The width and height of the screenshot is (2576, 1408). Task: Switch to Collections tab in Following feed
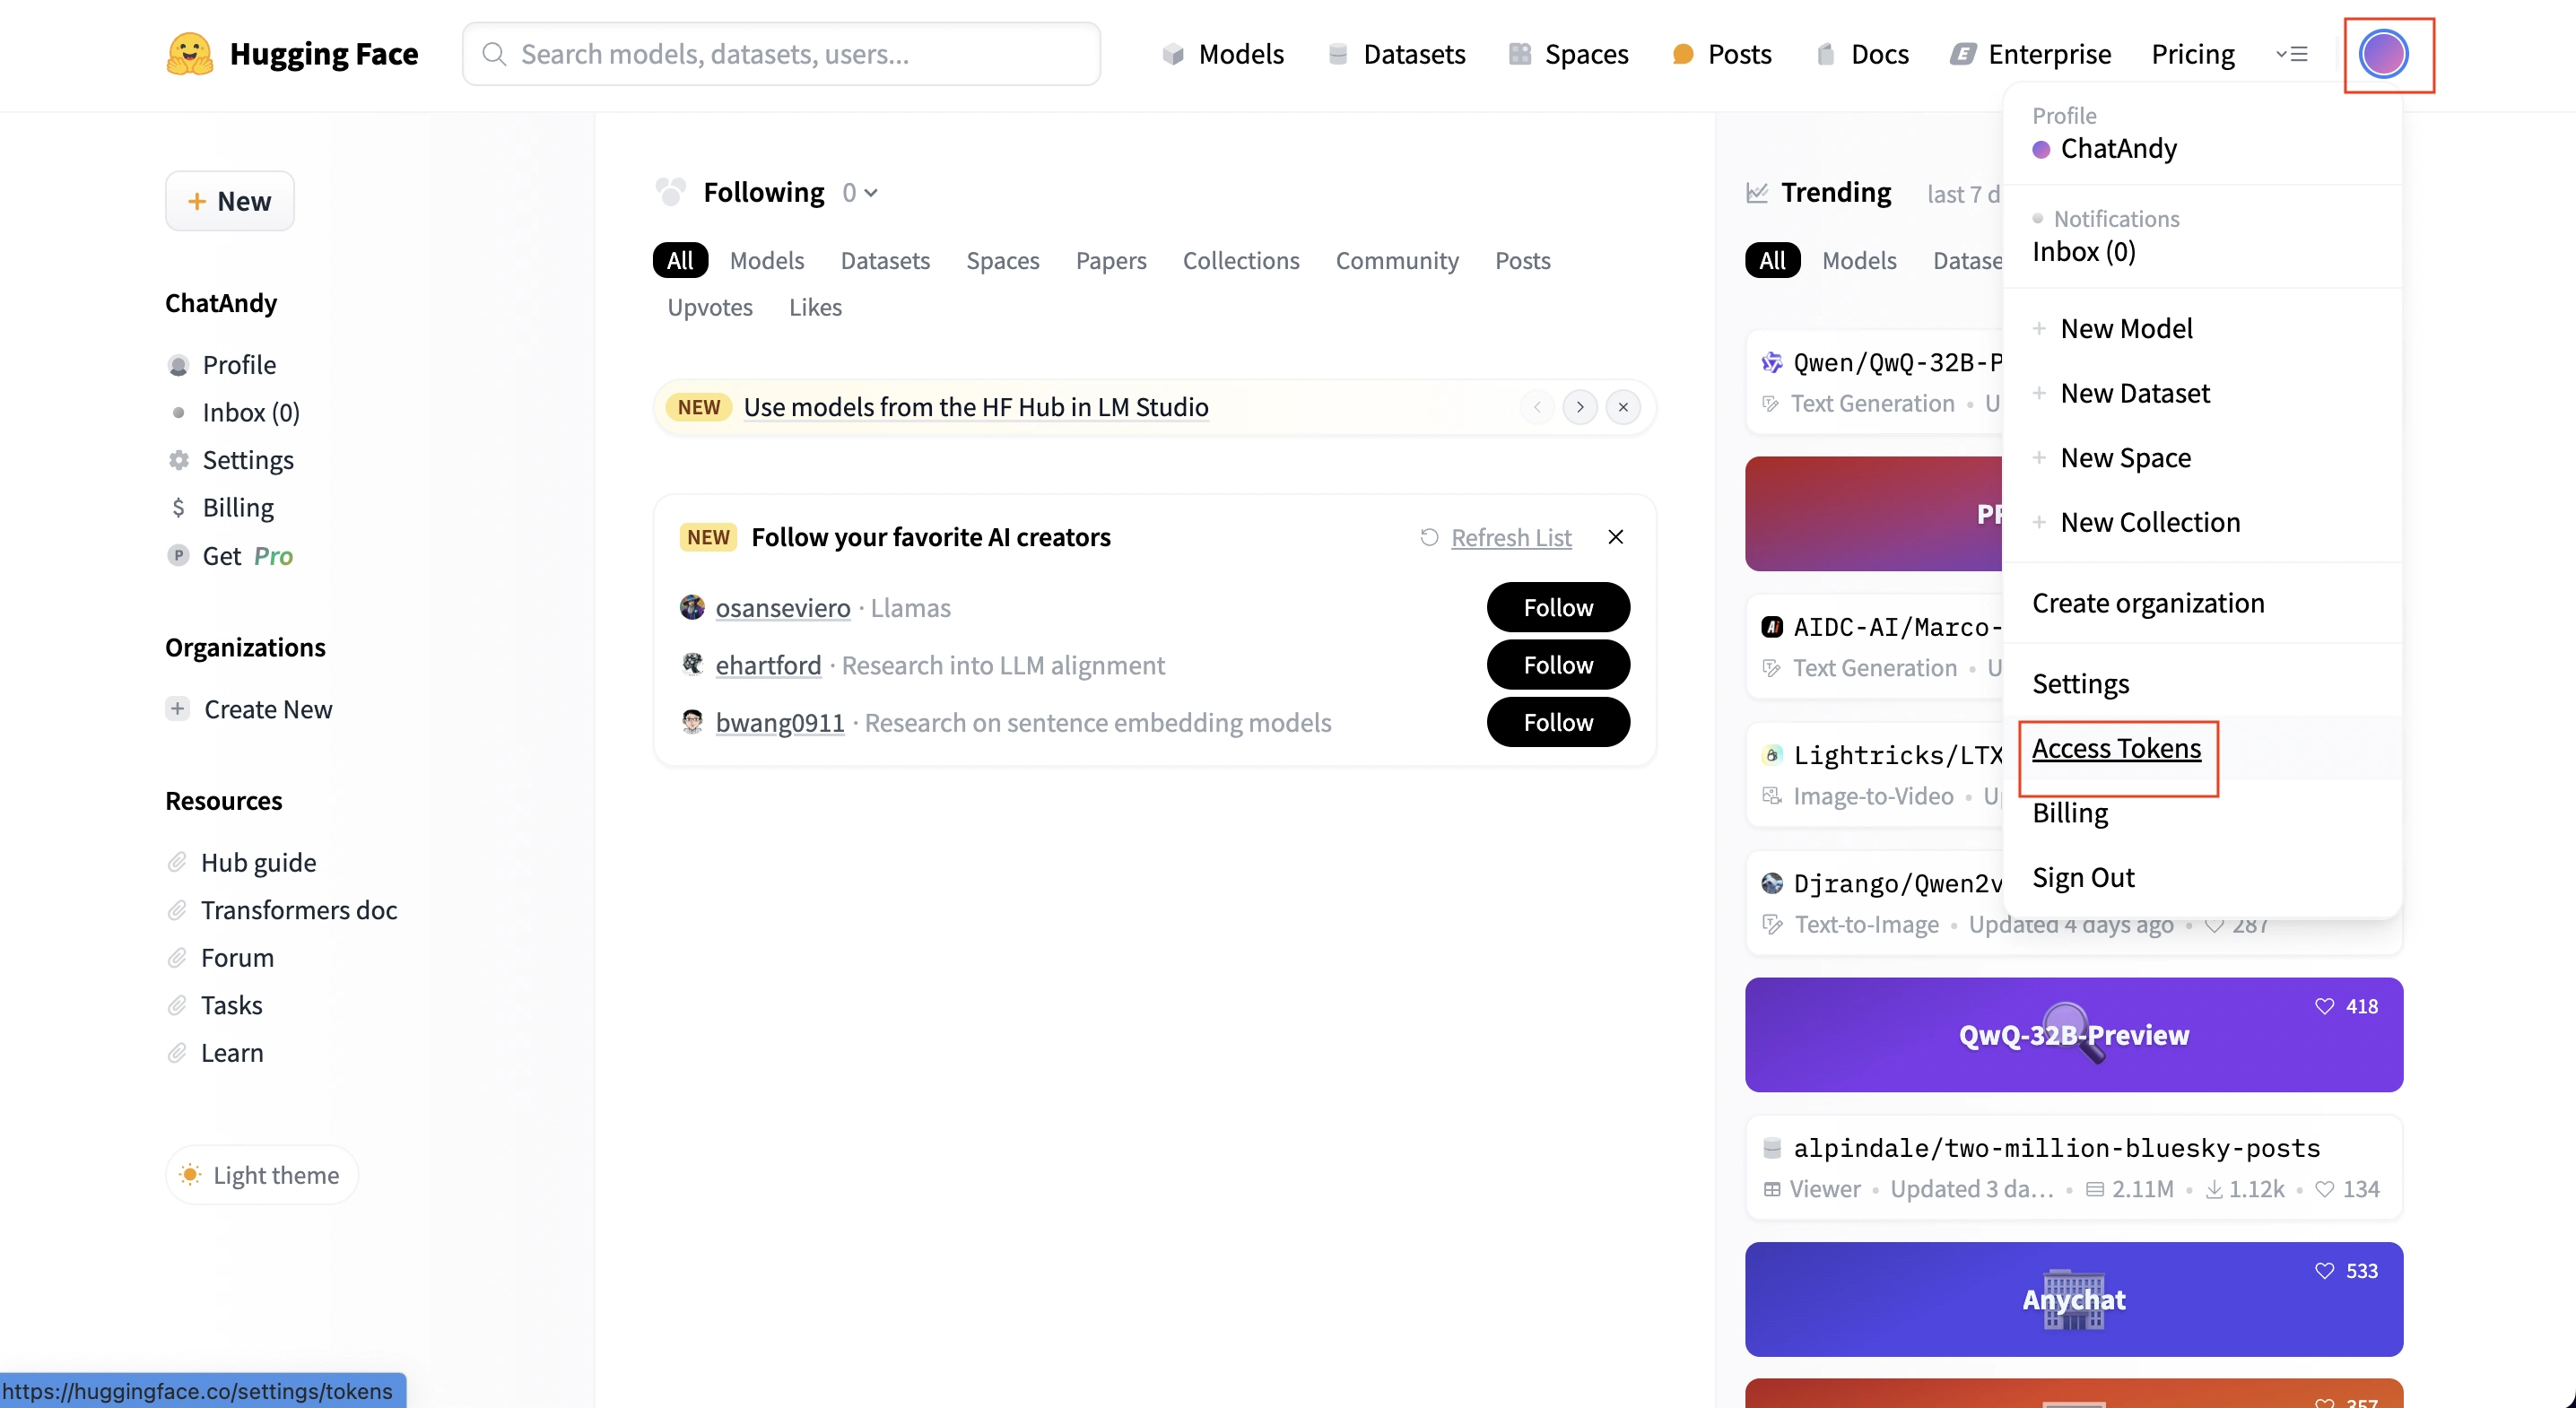point(1241,261)
